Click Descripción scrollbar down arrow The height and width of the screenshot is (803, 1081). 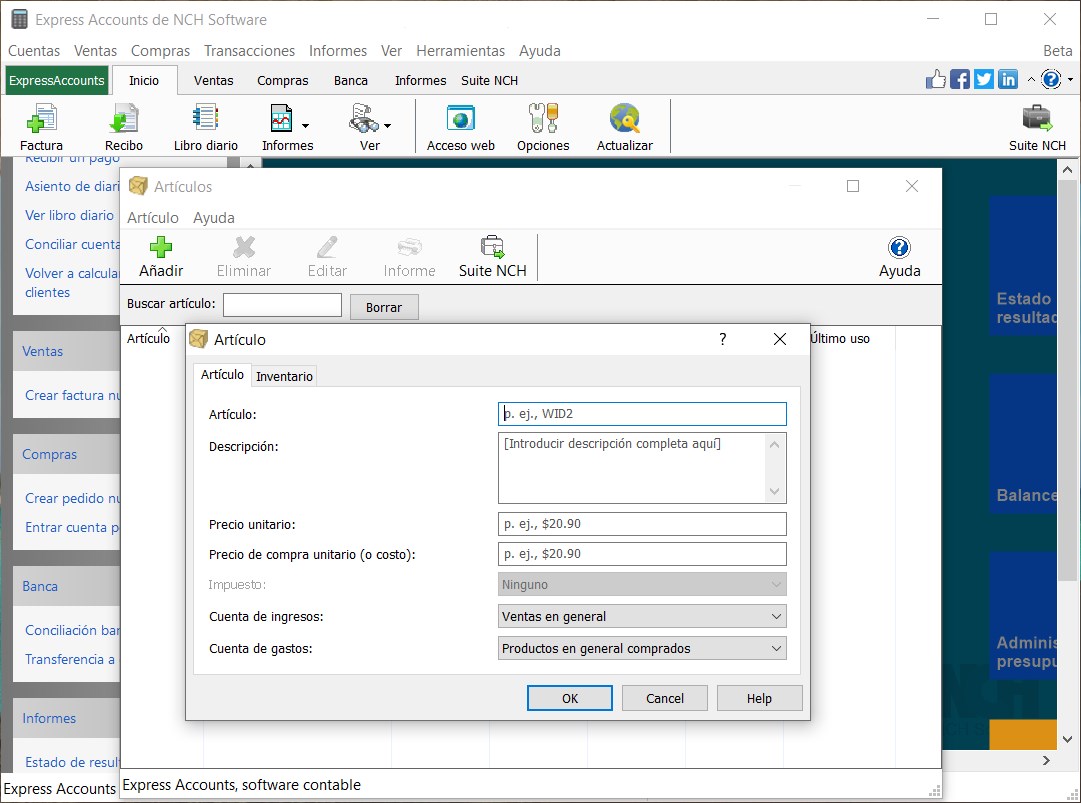tap(775, 491)
